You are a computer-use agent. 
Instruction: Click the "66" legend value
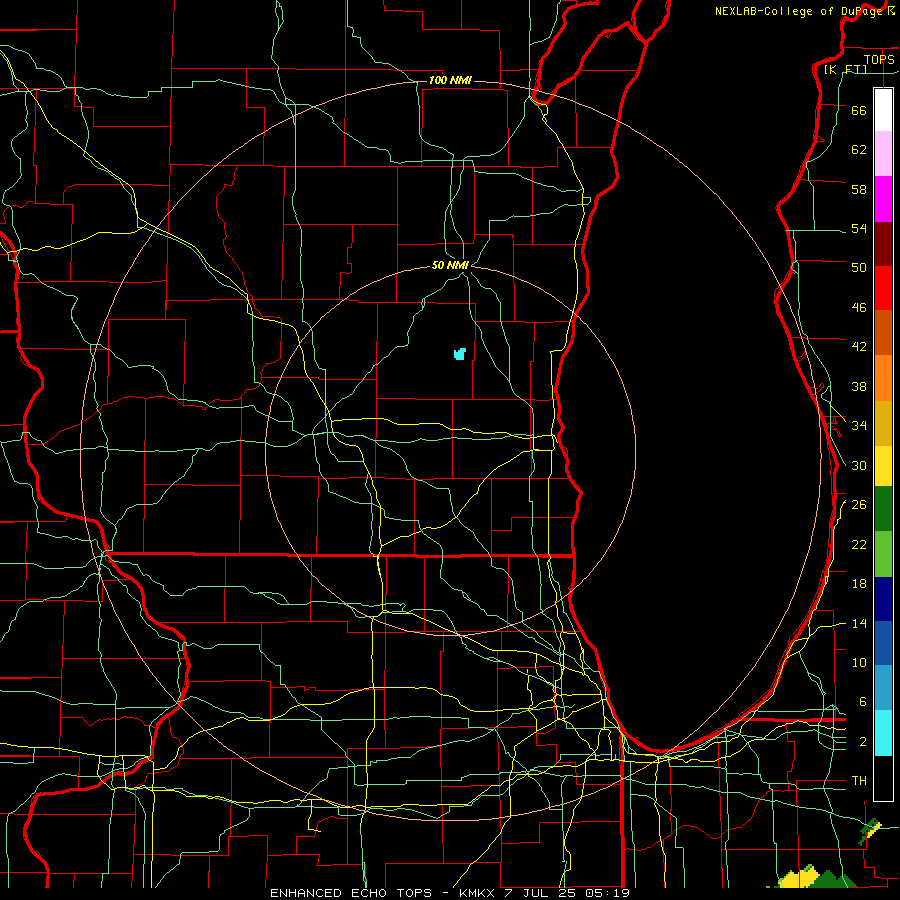[x=859, y=110]
